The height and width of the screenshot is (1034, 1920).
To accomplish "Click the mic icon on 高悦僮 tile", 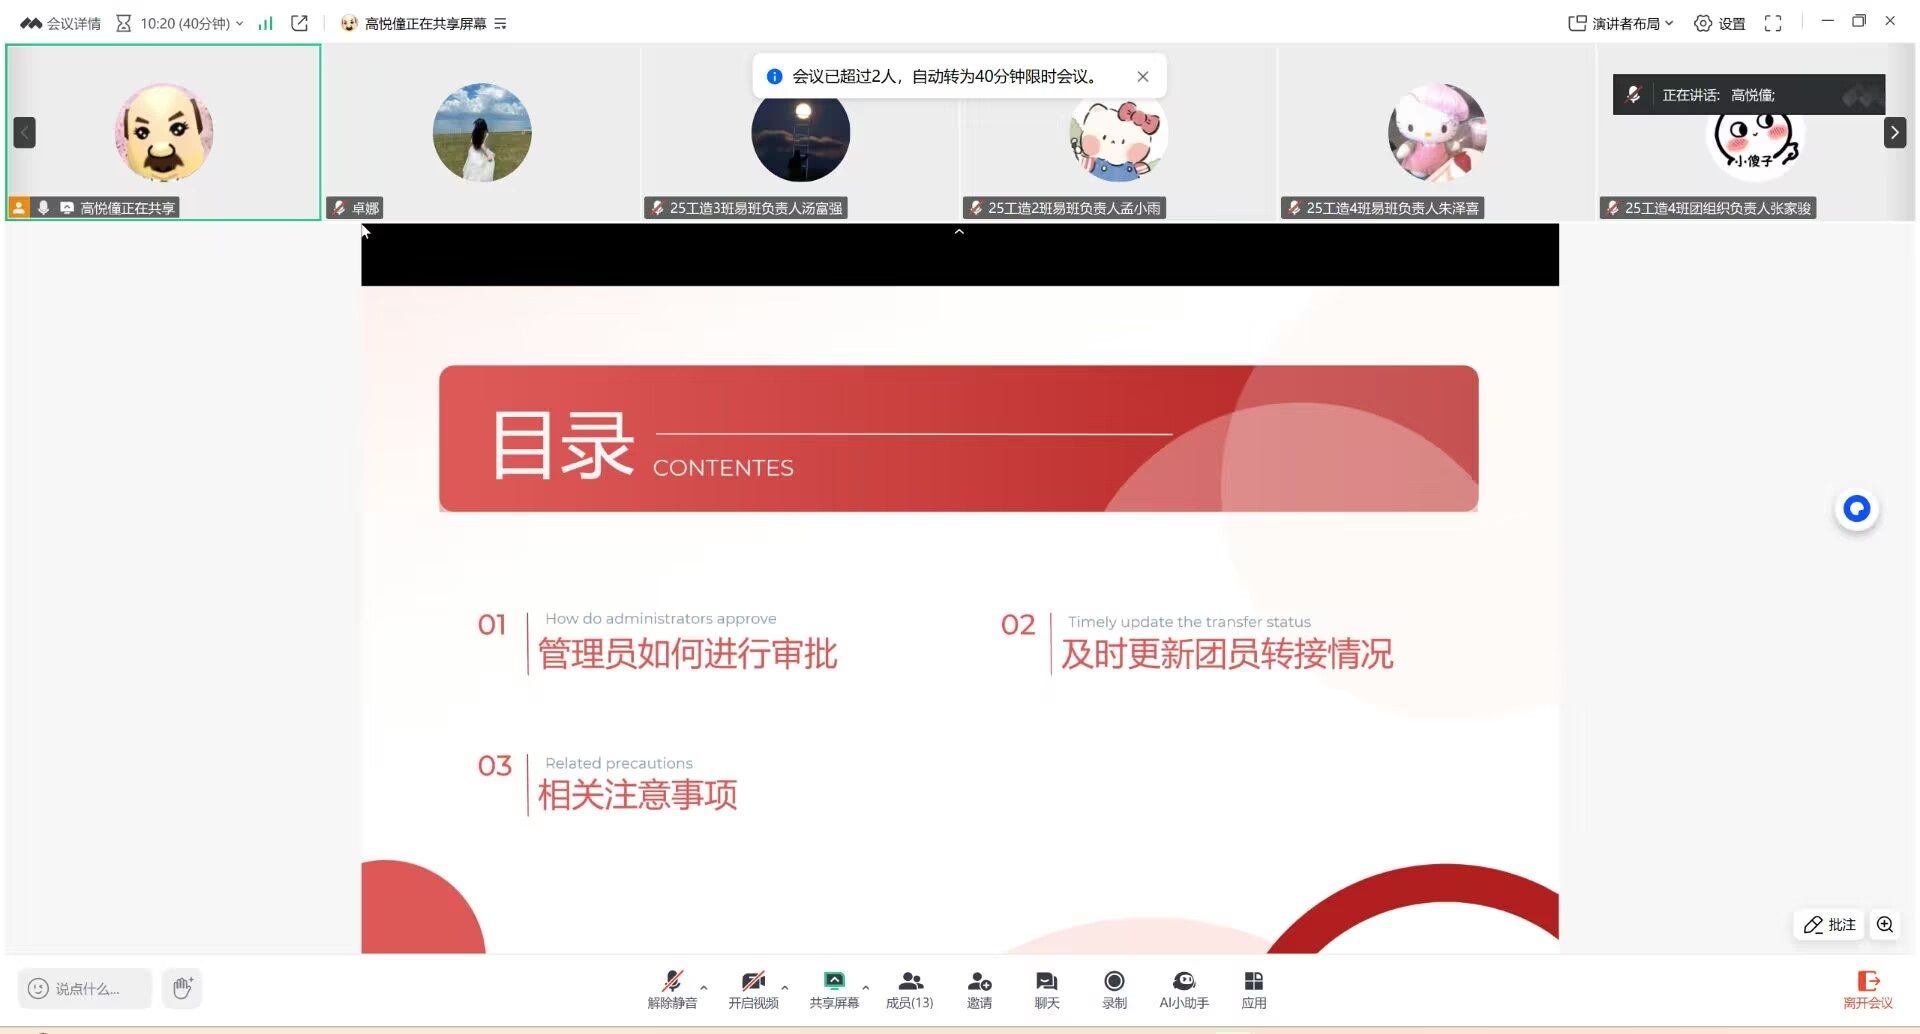I will [x=43, y=208].
